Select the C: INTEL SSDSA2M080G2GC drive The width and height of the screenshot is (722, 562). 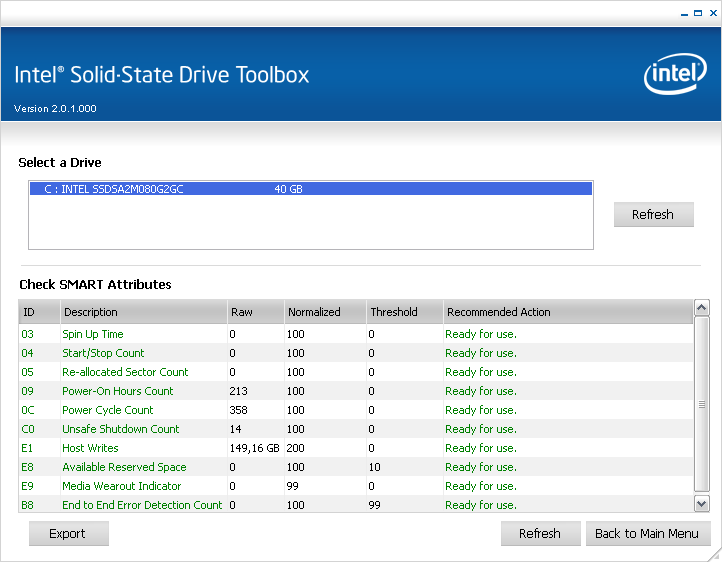[311, 189]
